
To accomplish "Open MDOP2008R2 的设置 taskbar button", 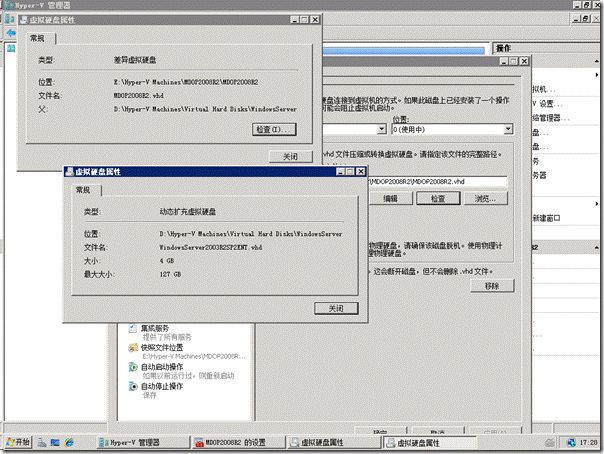I will click(239, 443).
